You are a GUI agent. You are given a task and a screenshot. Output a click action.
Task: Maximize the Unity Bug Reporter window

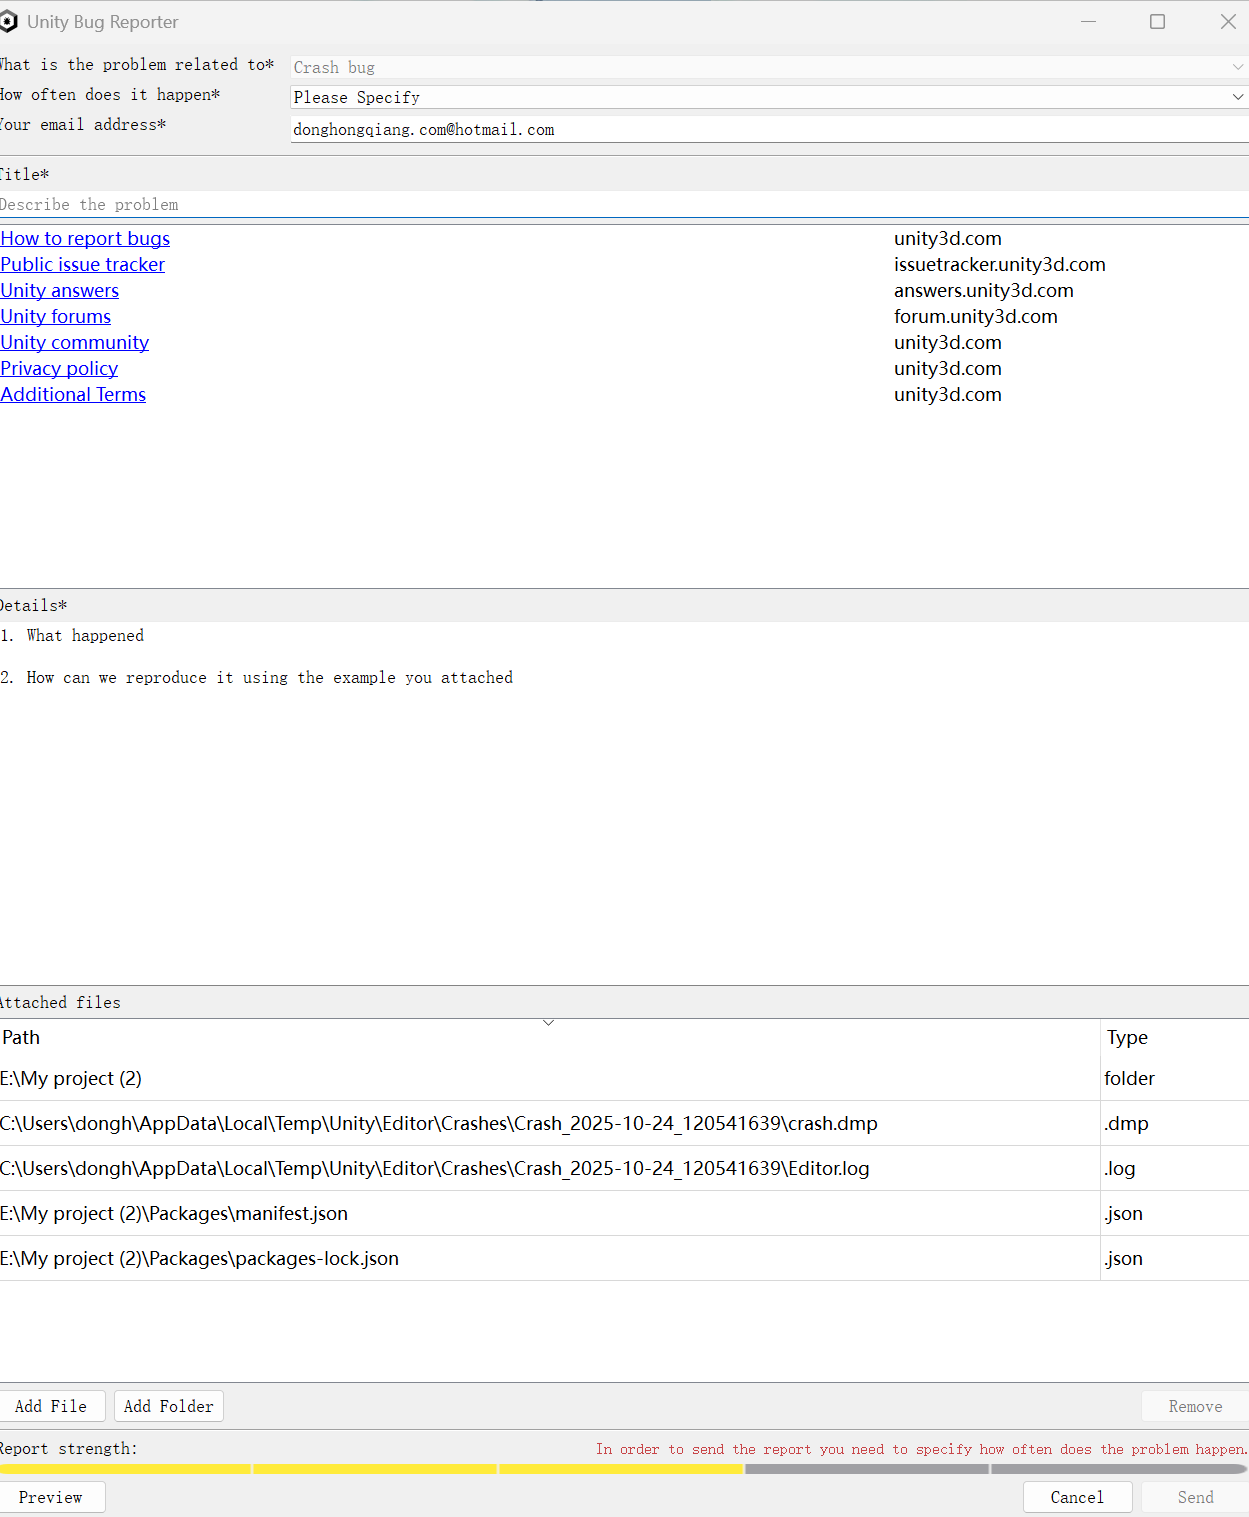[x=1157, y=22]
